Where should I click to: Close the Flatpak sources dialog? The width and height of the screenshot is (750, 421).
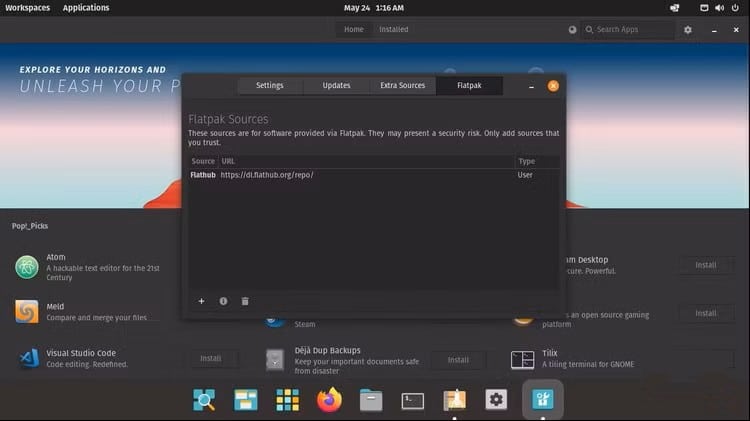point(553,86)
